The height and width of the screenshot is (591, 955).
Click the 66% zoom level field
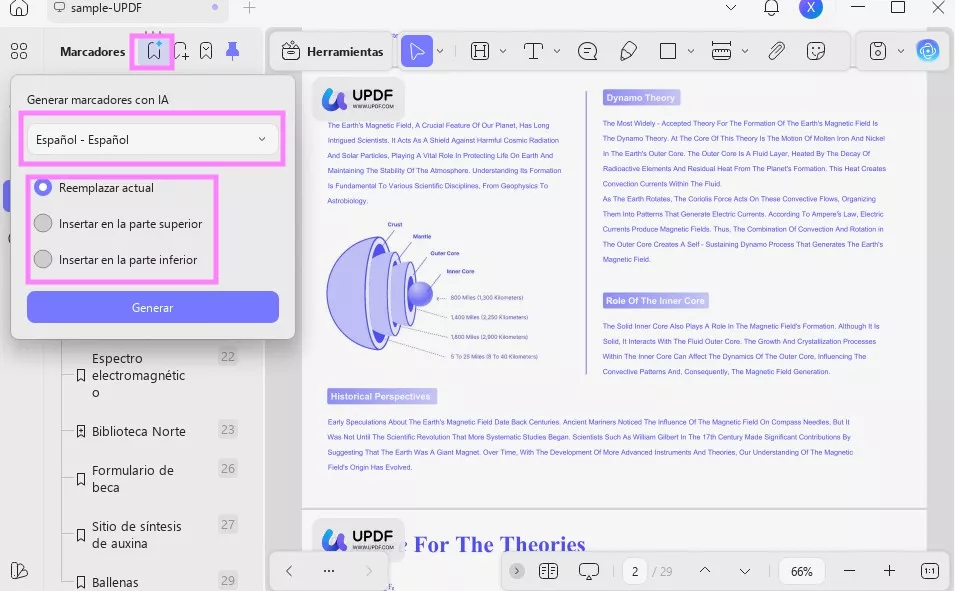click(x=802, y=572)
